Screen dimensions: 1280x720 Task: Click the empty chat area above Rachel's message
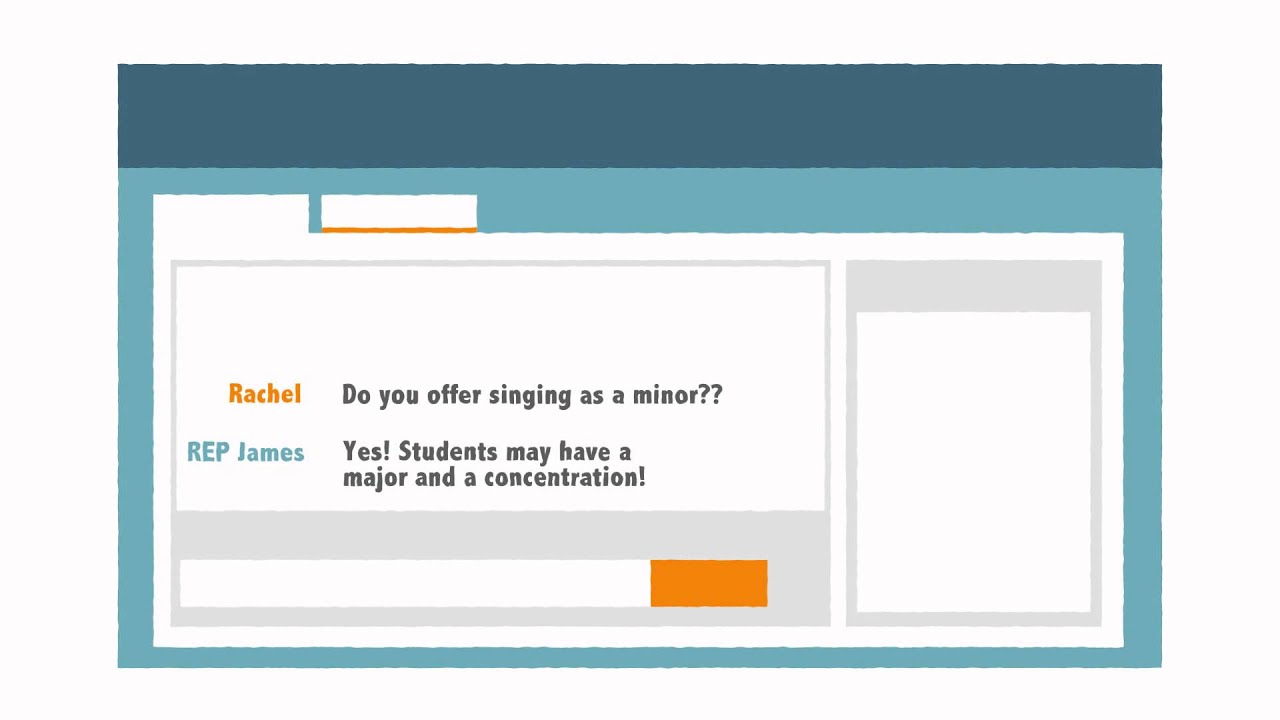pyautogui.click(x=500, y=315)
